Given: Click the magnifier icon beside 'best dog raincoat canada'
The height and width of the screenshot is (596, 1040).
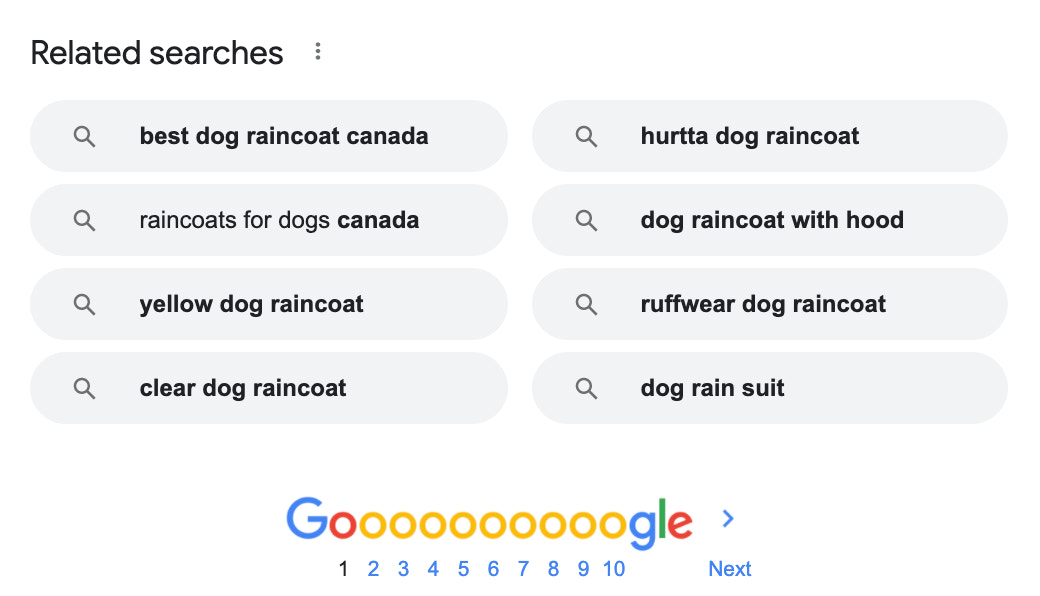Looking at the screenshot, I should tap(84, 136).
